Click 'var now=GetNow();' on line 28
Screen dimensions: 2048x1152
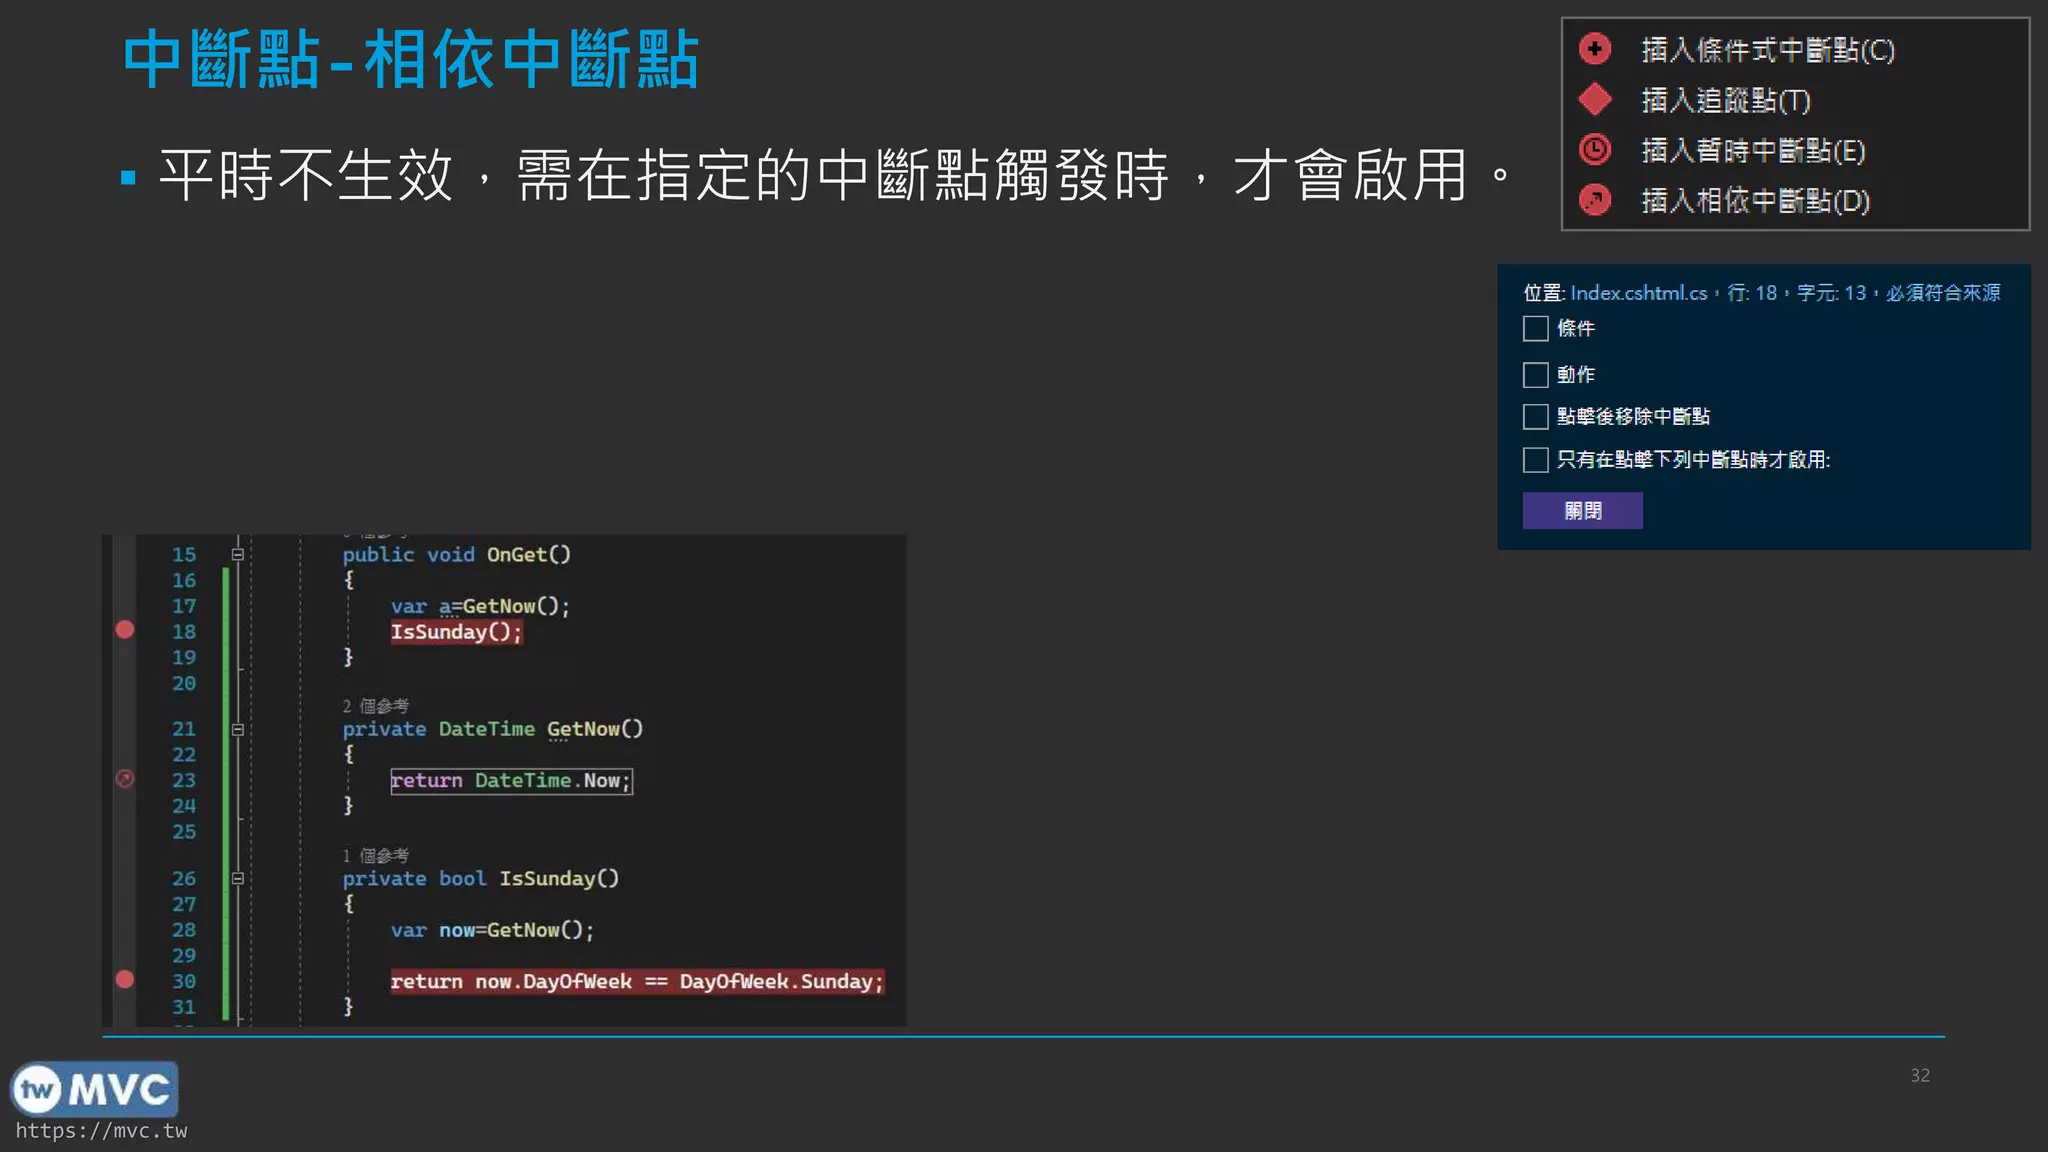point(492,930)
